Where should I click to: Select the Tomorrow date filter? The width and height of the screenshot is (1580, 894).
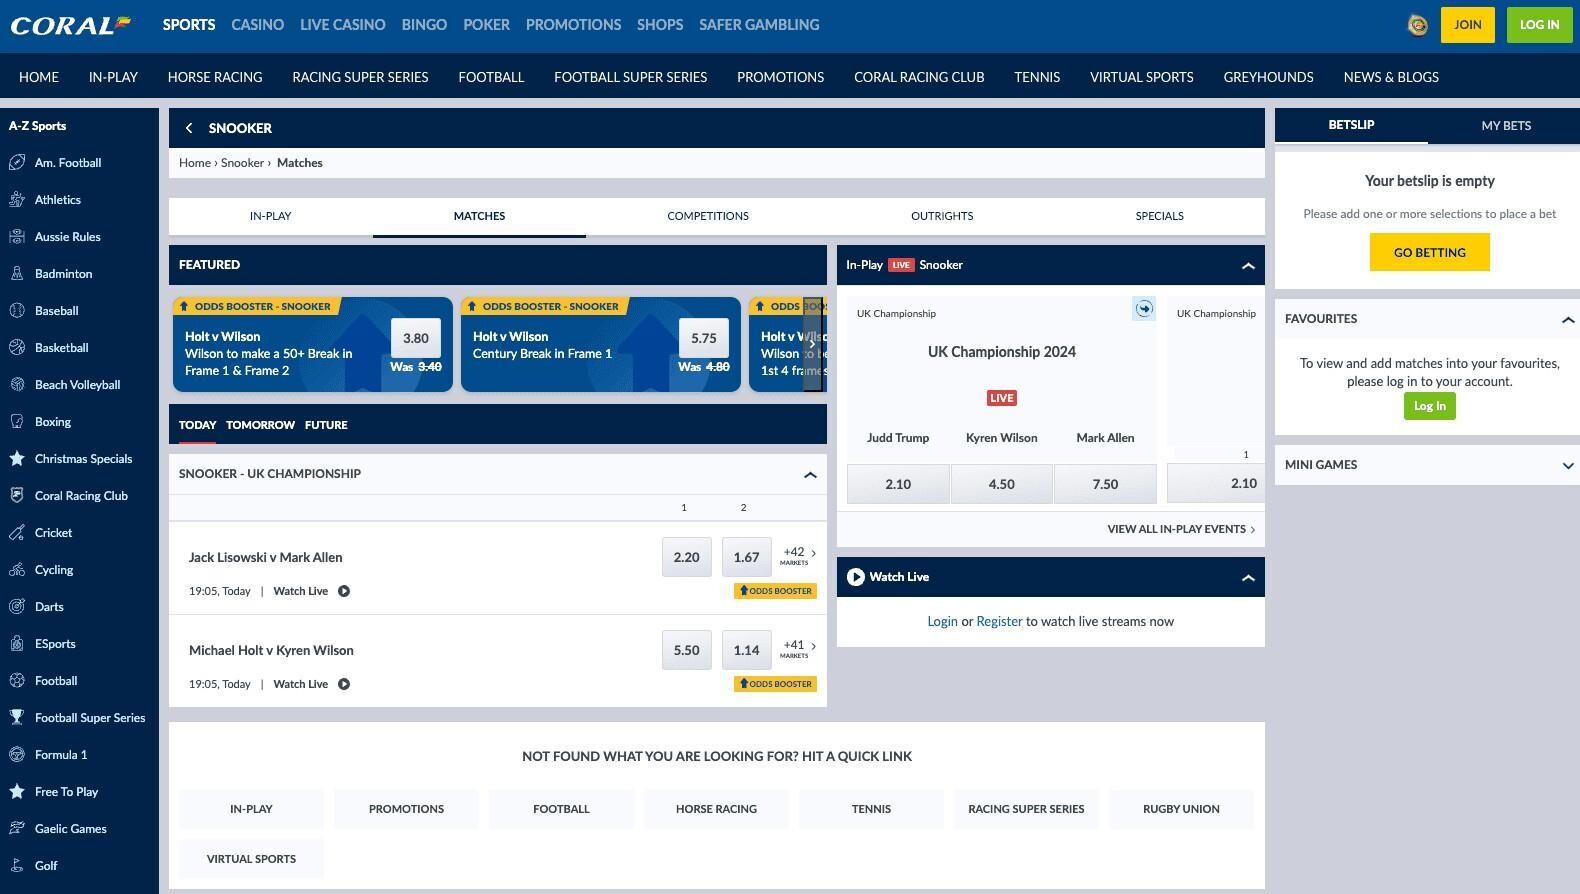click(x=260, y=425)
